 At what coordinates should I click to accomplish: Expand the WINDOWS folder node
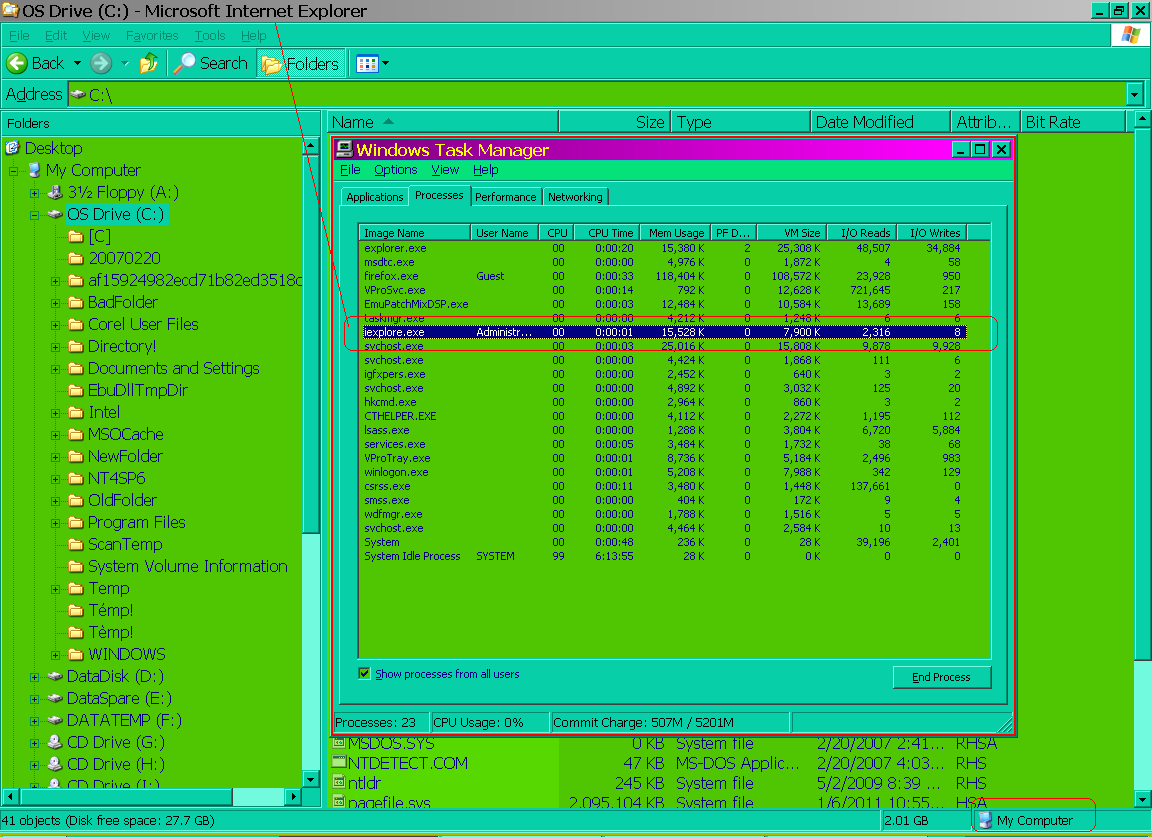pyautogui.click(x=56, y=655)
